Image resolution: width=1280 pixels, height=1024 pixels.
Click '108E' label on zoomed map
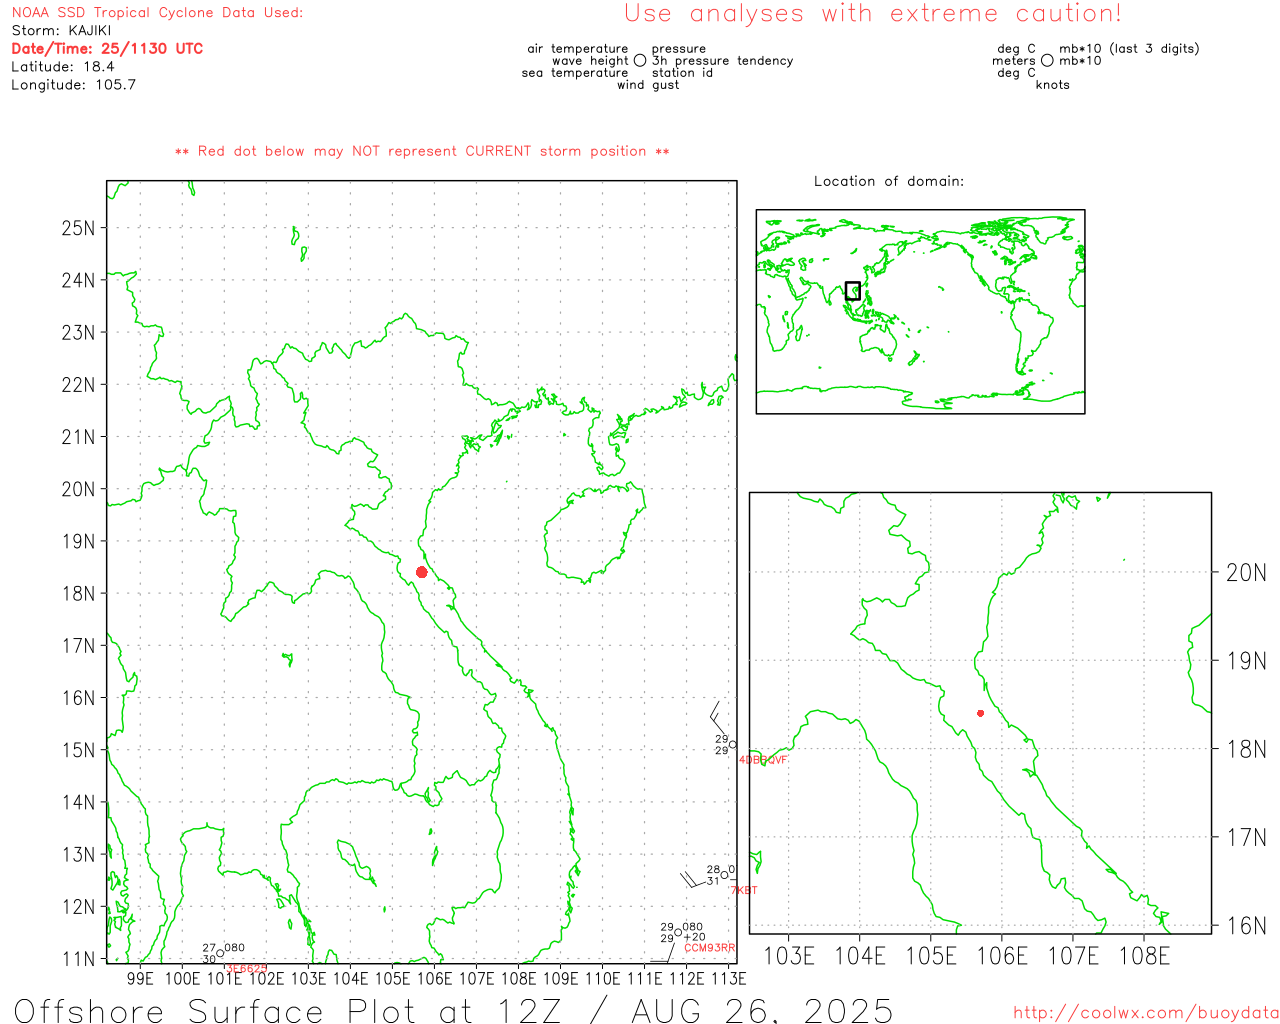click(1144, 957)
